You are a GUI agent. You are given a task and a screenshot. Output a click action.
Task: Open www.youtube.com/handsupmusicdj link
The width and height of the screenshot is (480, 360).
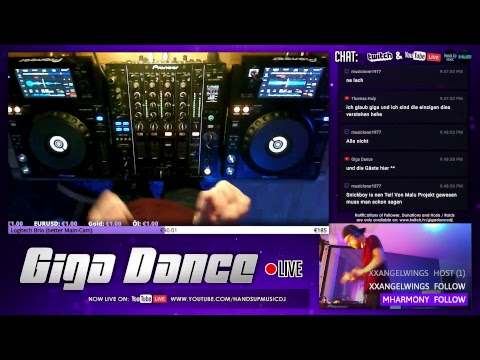(x=228, y=299)
